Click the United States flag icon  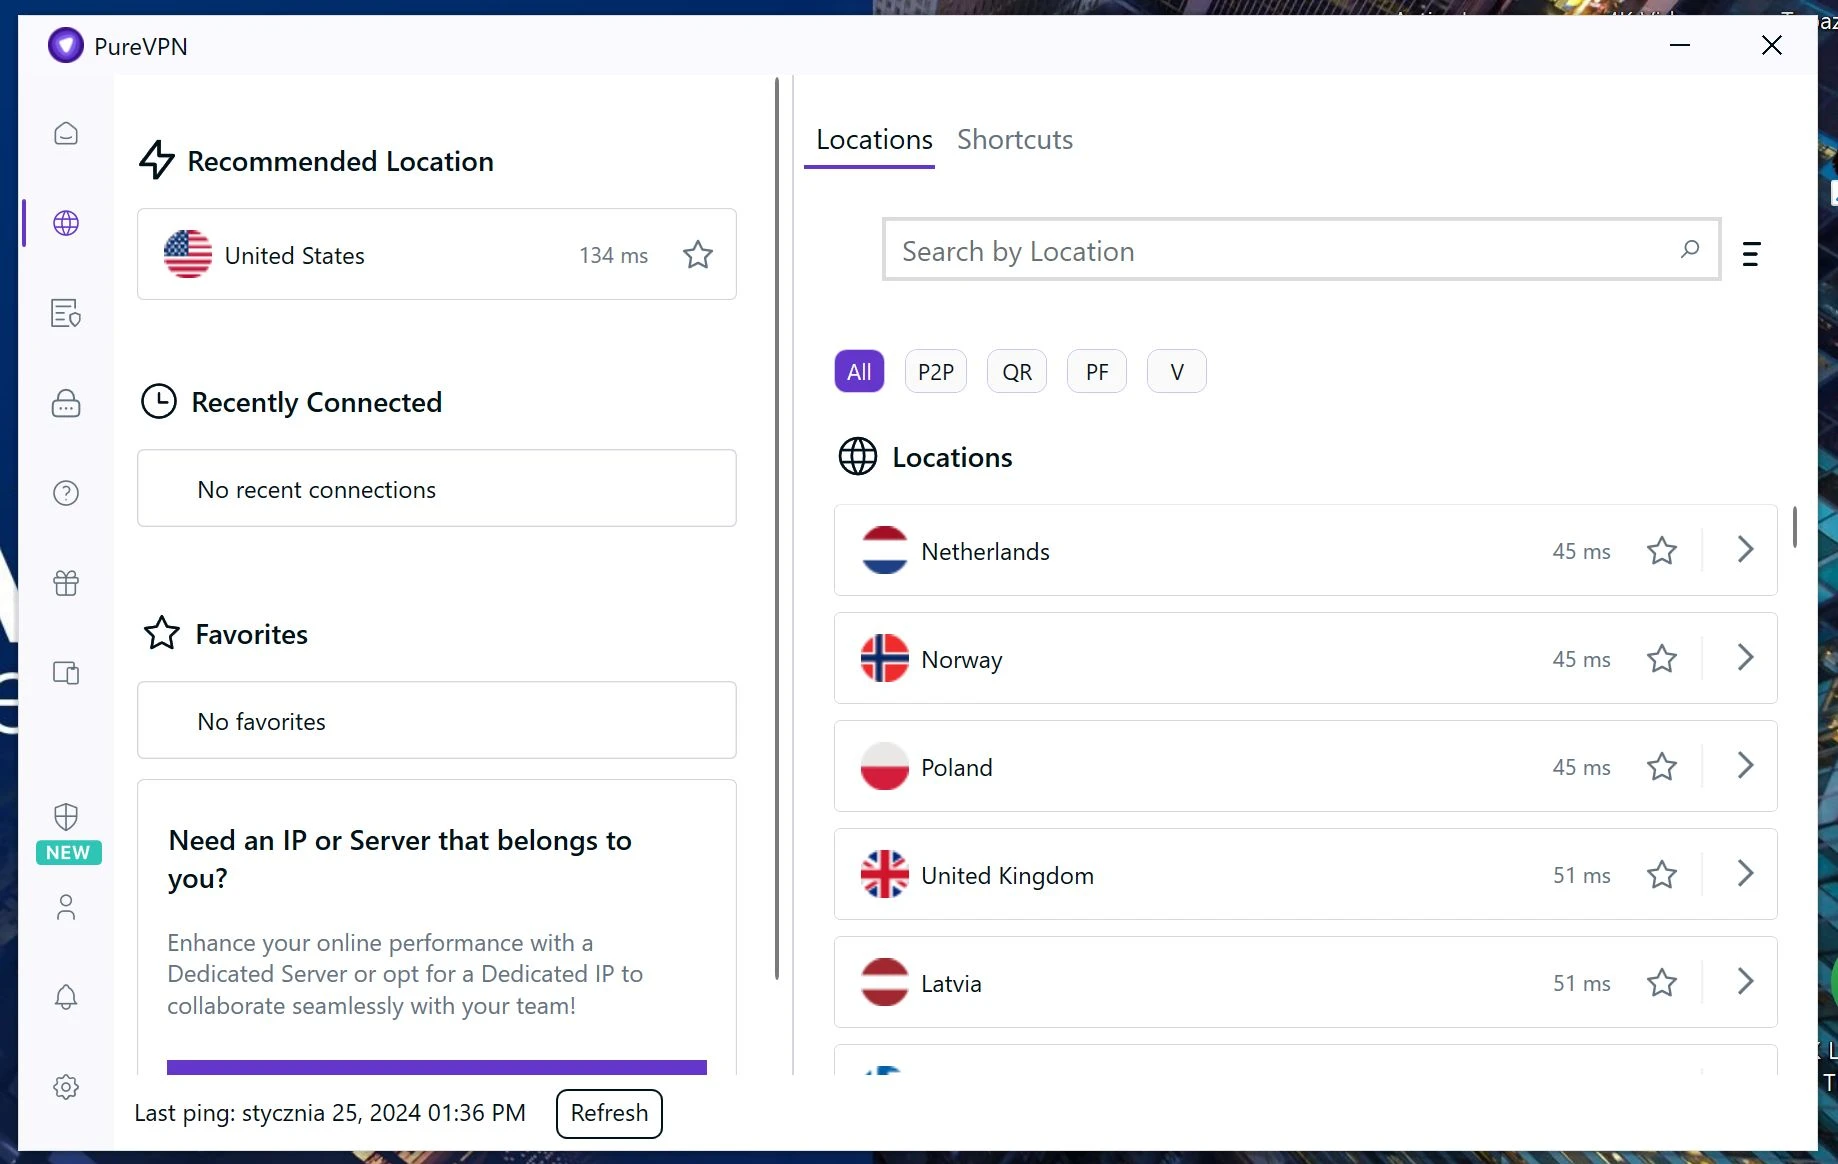point(188,254)
